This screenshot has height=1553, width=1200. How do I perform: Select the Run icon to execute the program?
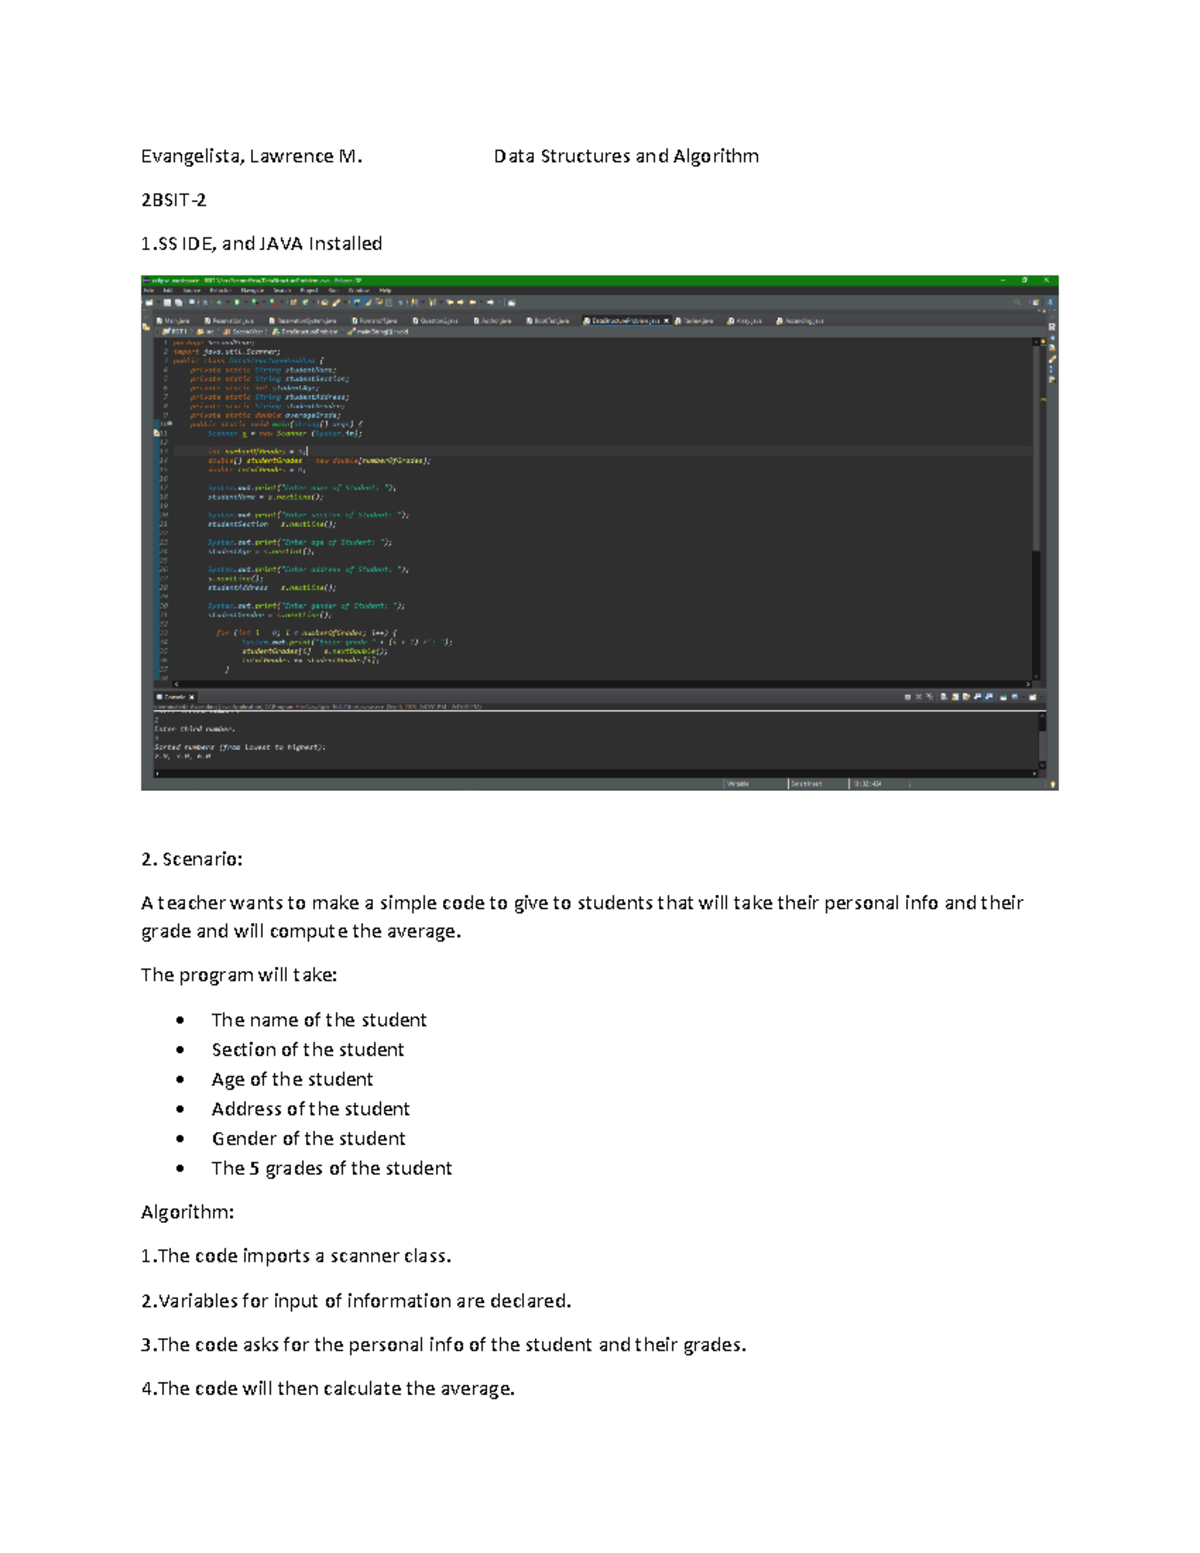tap(236, 303)
